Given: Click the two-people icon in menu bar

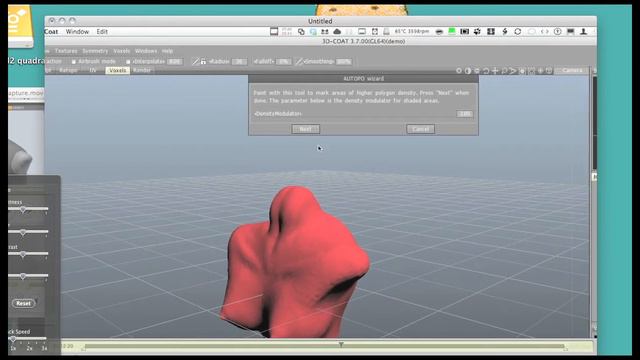Looking at the screenshot, I should (x=325, y=31).
